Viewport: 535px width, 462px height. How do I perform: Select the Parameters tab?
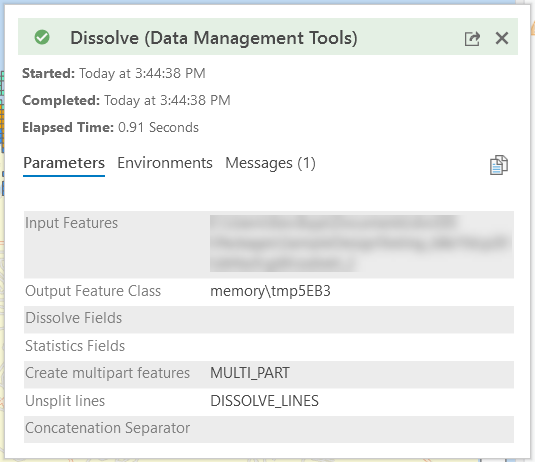tap(64, 163)
